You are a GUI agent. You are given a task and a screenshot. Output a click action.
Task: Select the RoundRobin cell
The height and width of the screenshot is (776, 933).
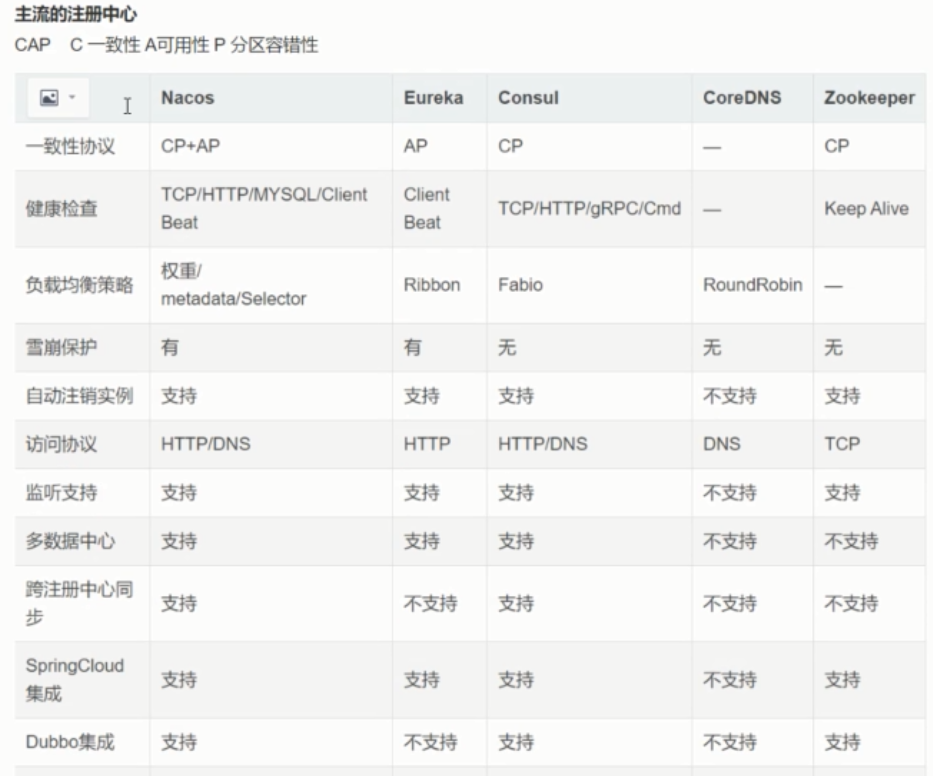(753, 285)
